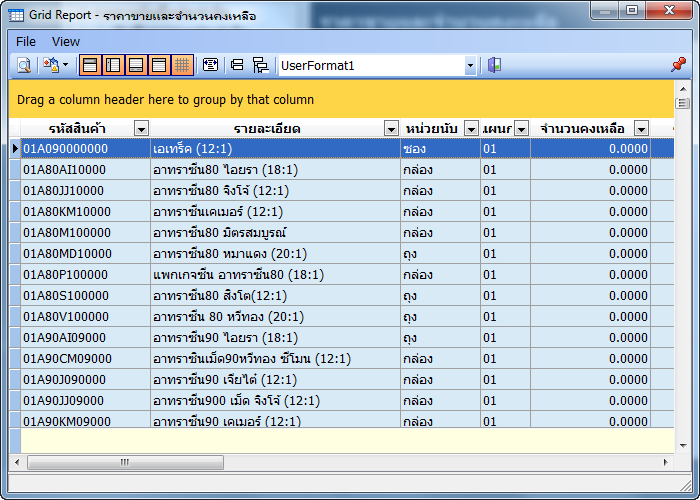
Task: Open filter dropdown for รหัสสินค้า column
Action: 141,128
